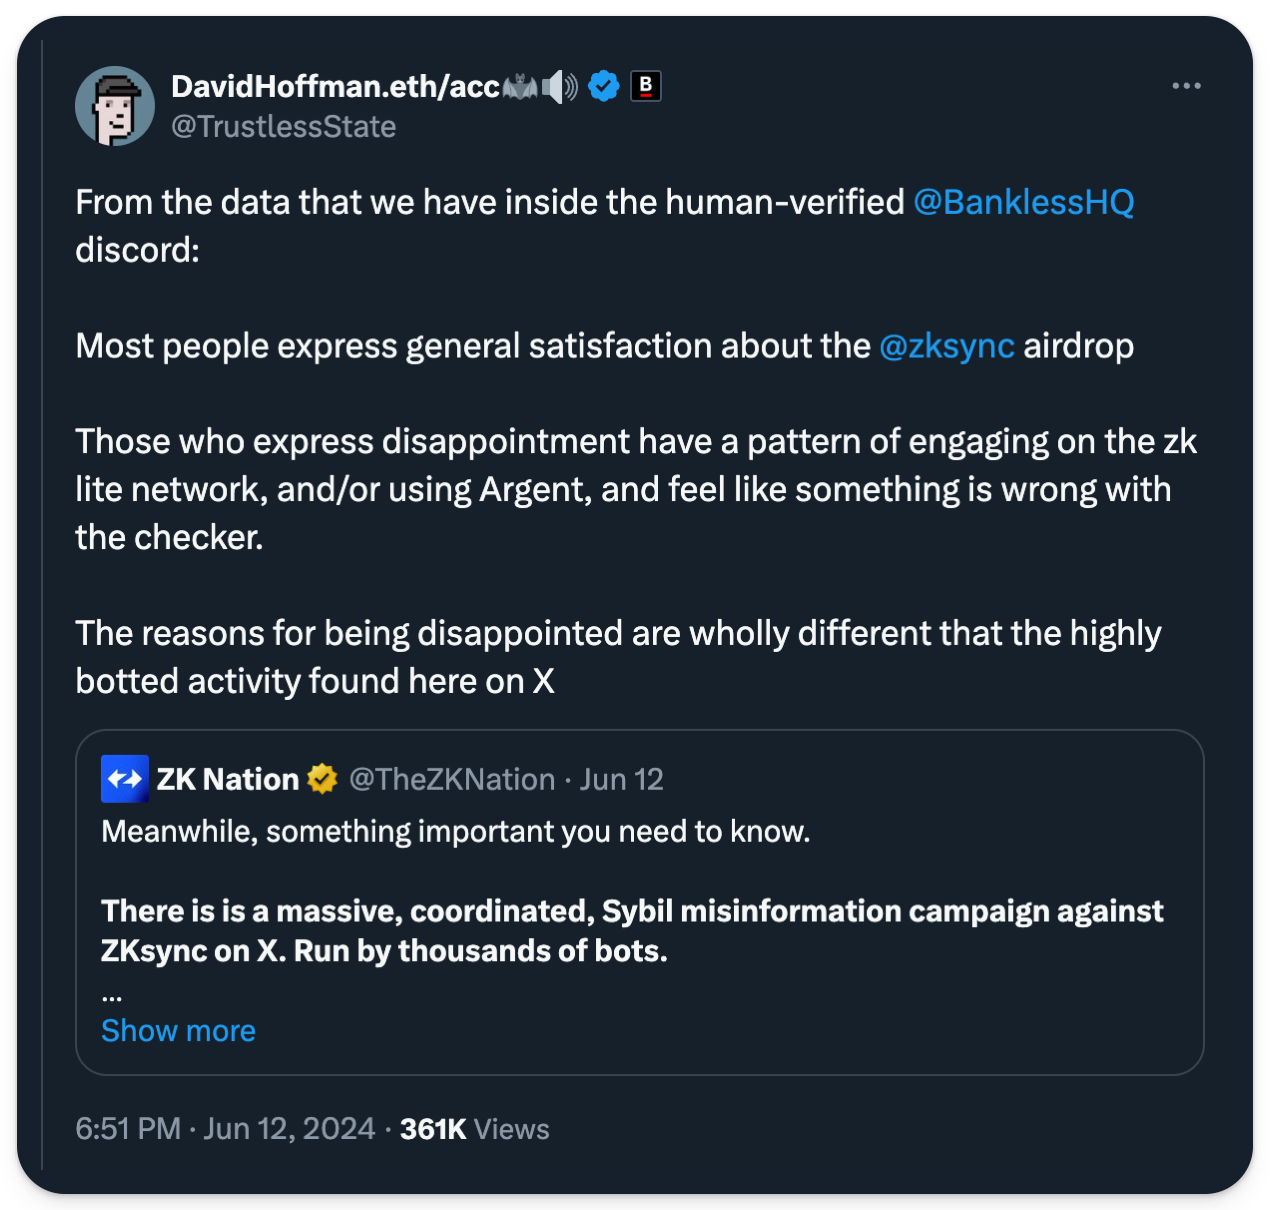
Task: Click David Hoffman's profile avatar
Action: 115,106
